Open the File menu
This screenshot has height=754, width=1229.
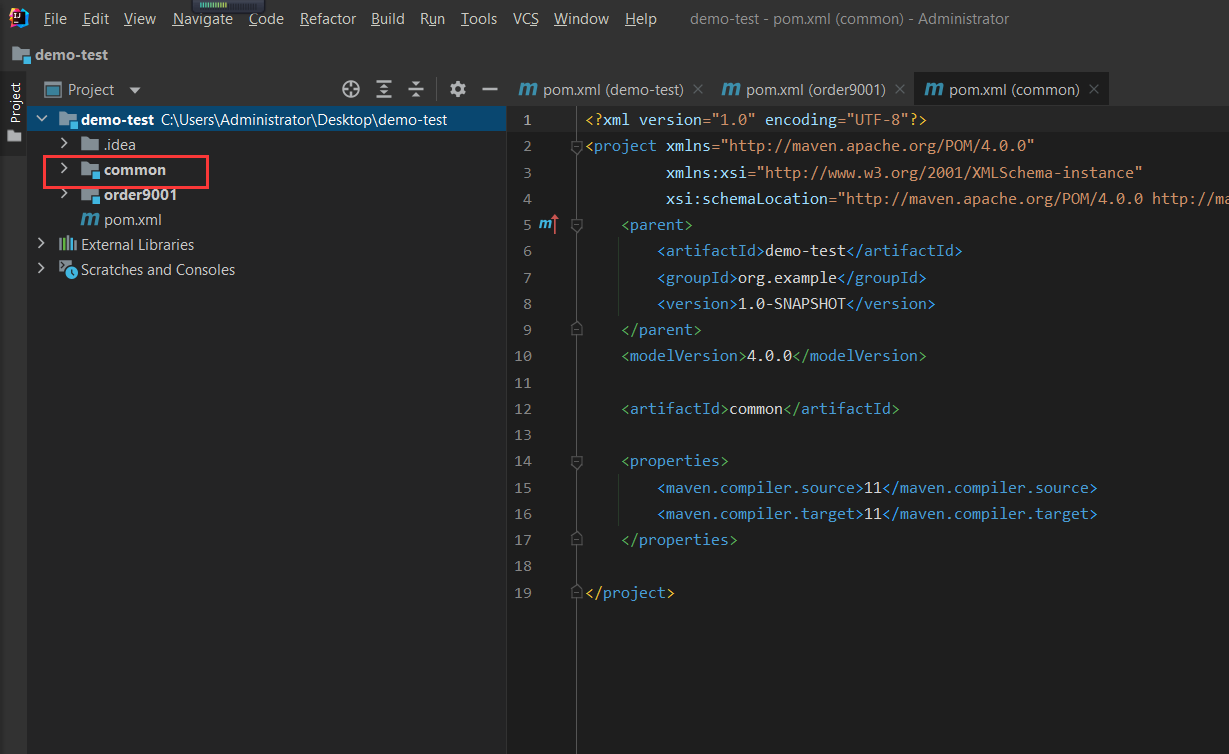point(56,19)
